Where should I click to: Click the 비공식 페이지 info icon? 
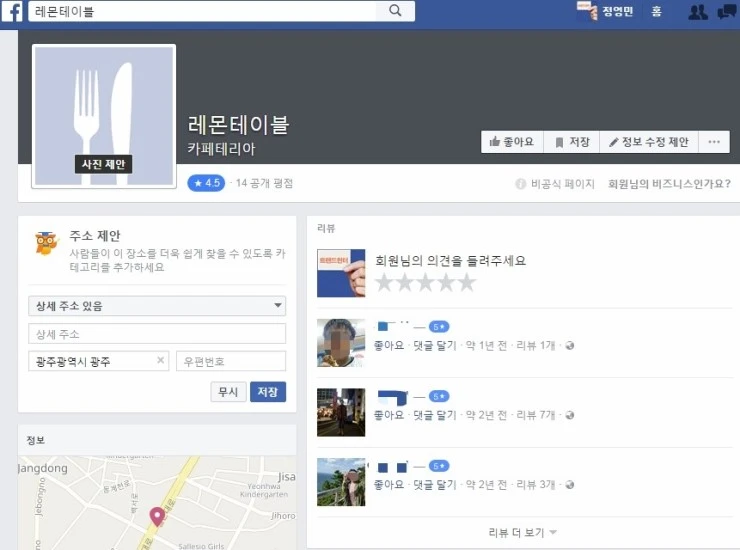pos(521,184)
